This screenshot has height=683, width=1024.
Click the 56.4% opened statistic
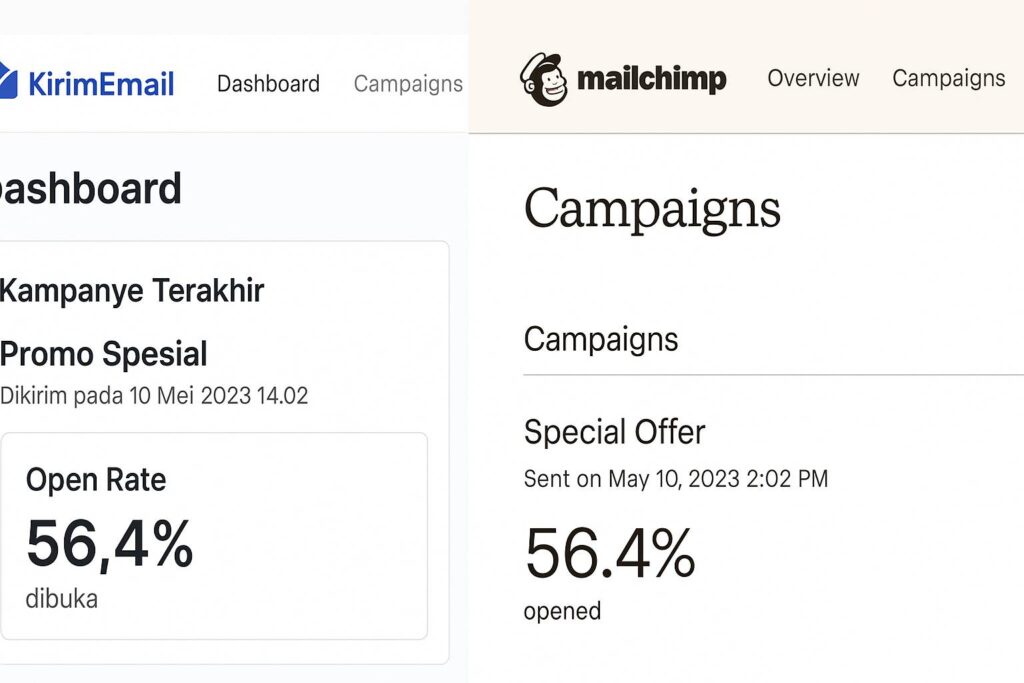tap(609, 553)
